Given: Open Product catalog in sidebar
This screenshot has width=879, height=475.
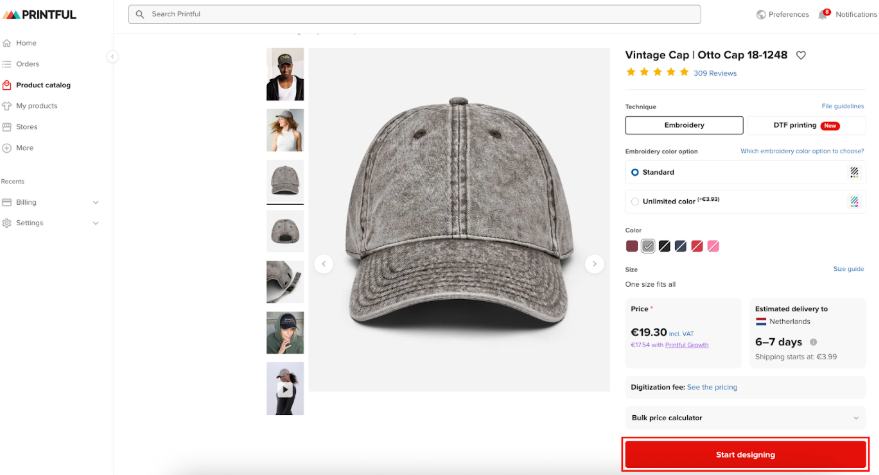Looking at the screenshot, I should click(43, 85).
